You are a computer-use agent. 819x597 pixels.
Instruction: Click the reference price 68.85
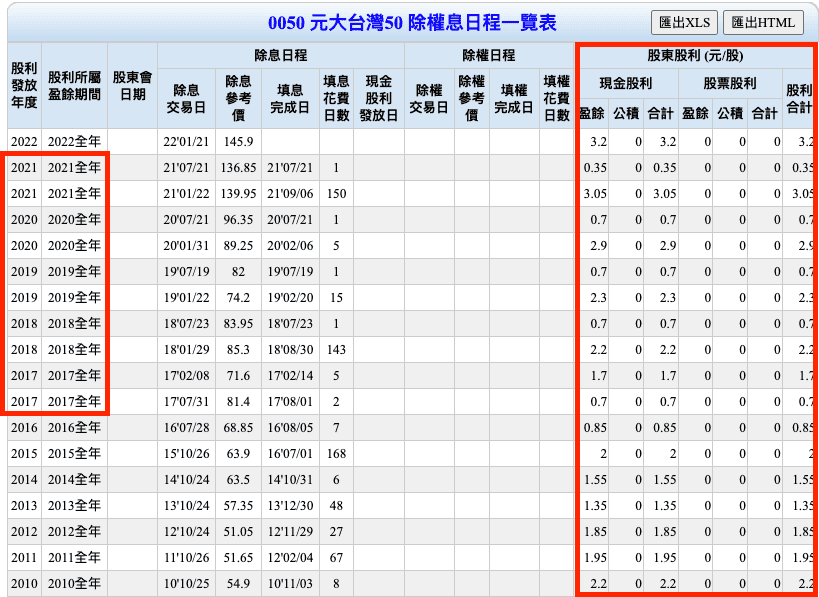pyautogui.click(x=238, y=428)
